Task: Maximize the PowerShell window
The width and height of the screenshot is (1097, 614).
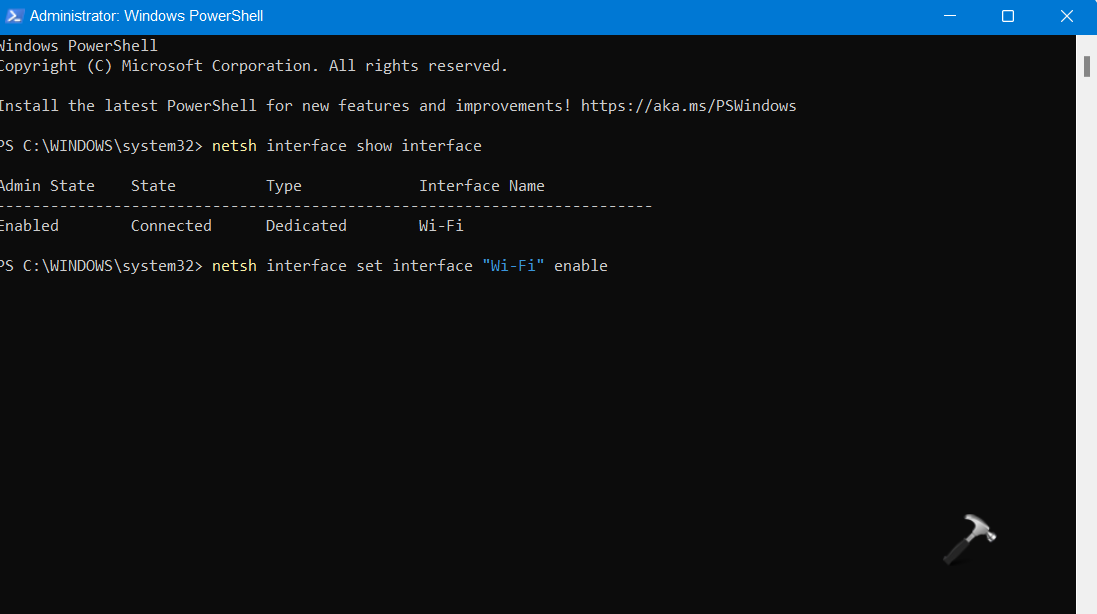Action: point(1008,16)
